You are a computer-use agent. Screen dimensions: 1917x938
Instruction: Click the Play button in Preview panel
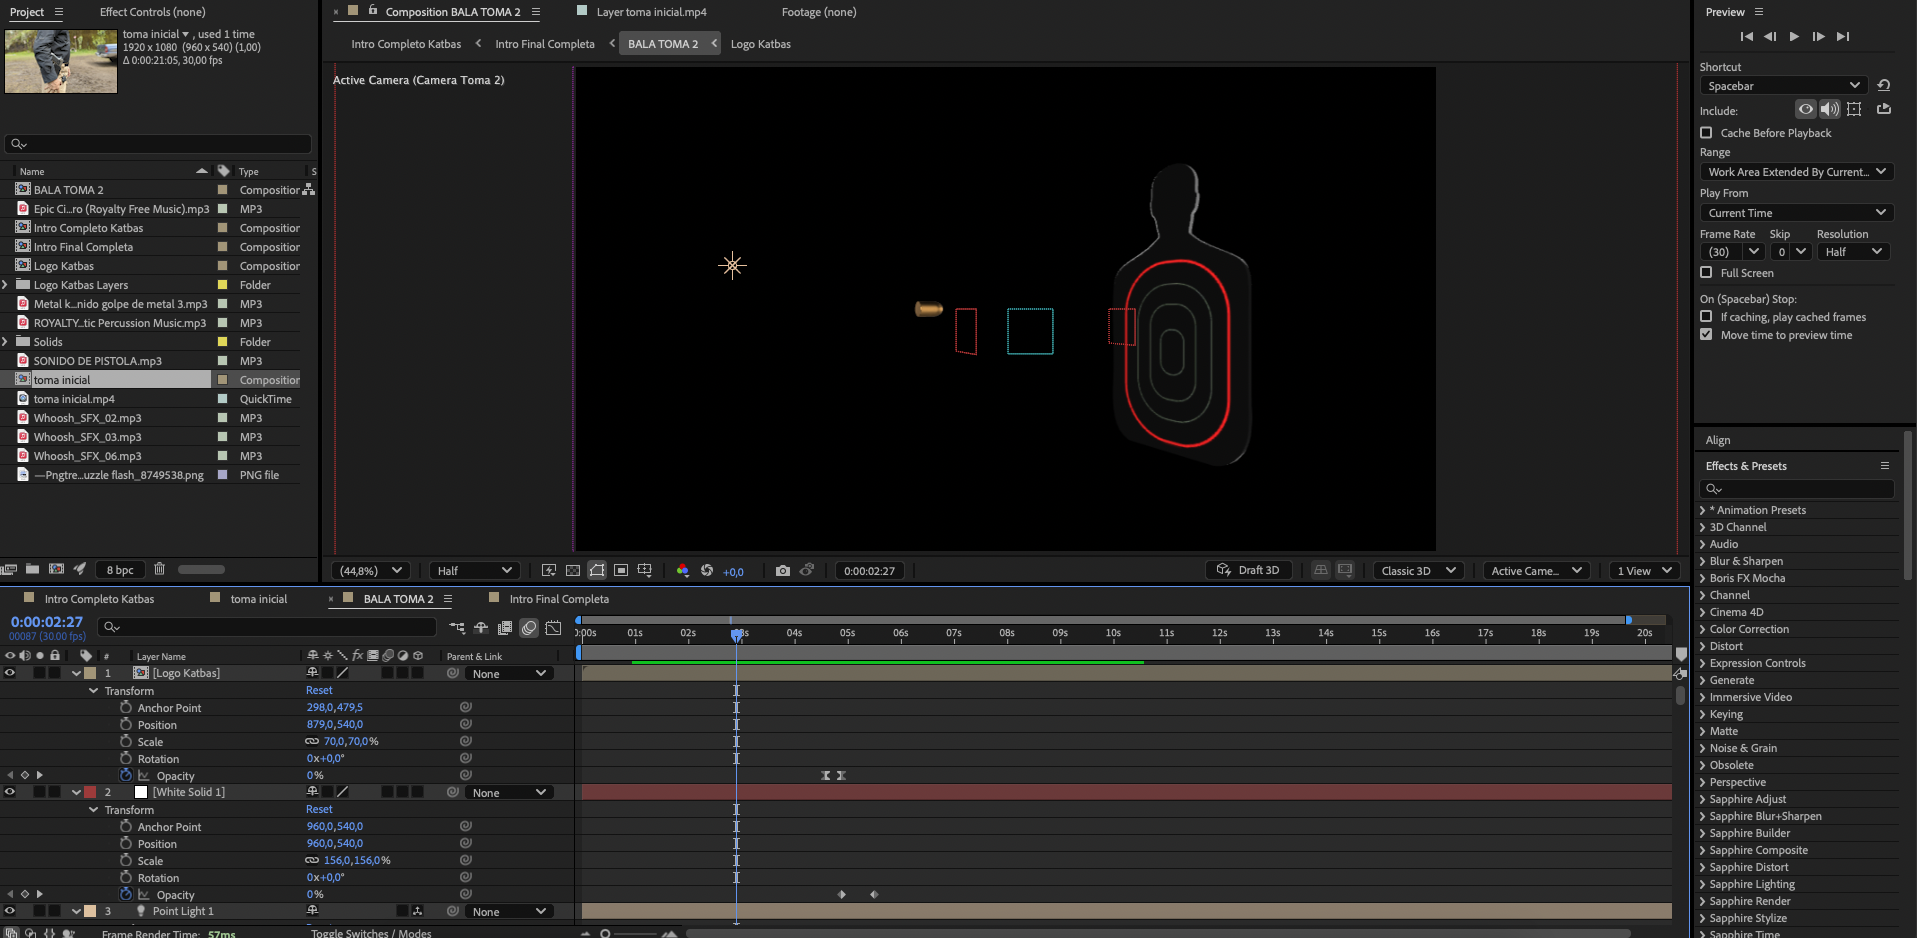point(1794,37)
